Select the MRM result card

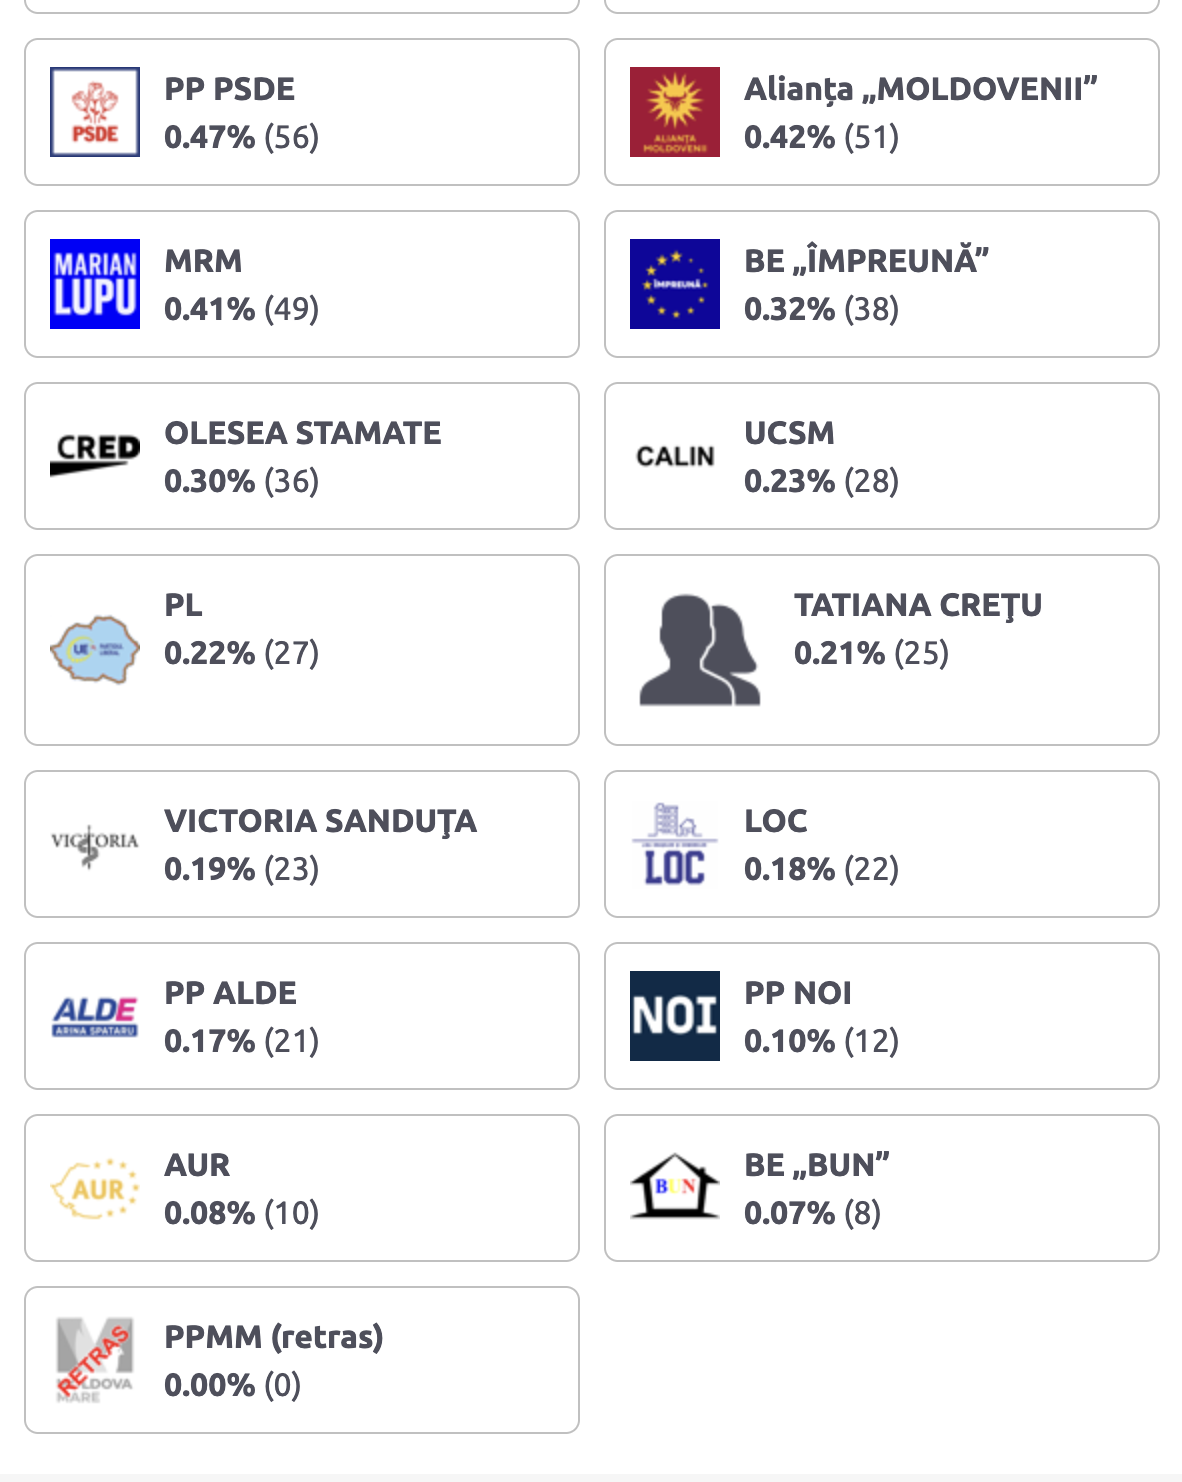pos(302,284)
